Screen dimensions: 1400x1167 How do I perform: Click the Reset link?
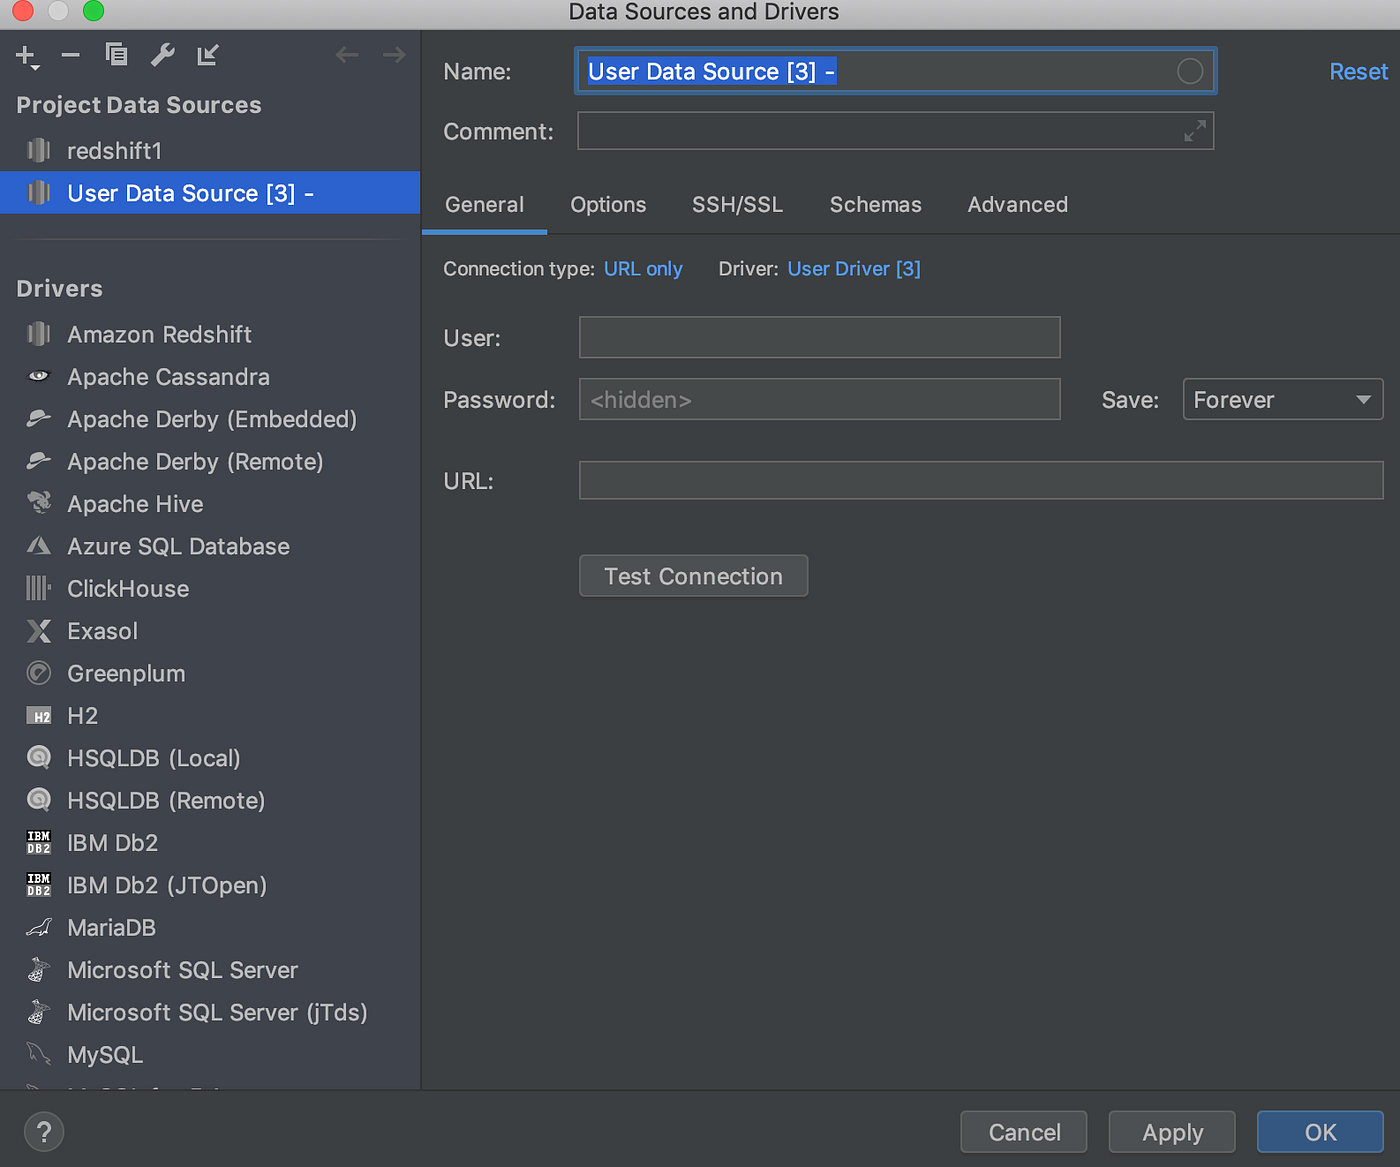tap(1358, 71)
